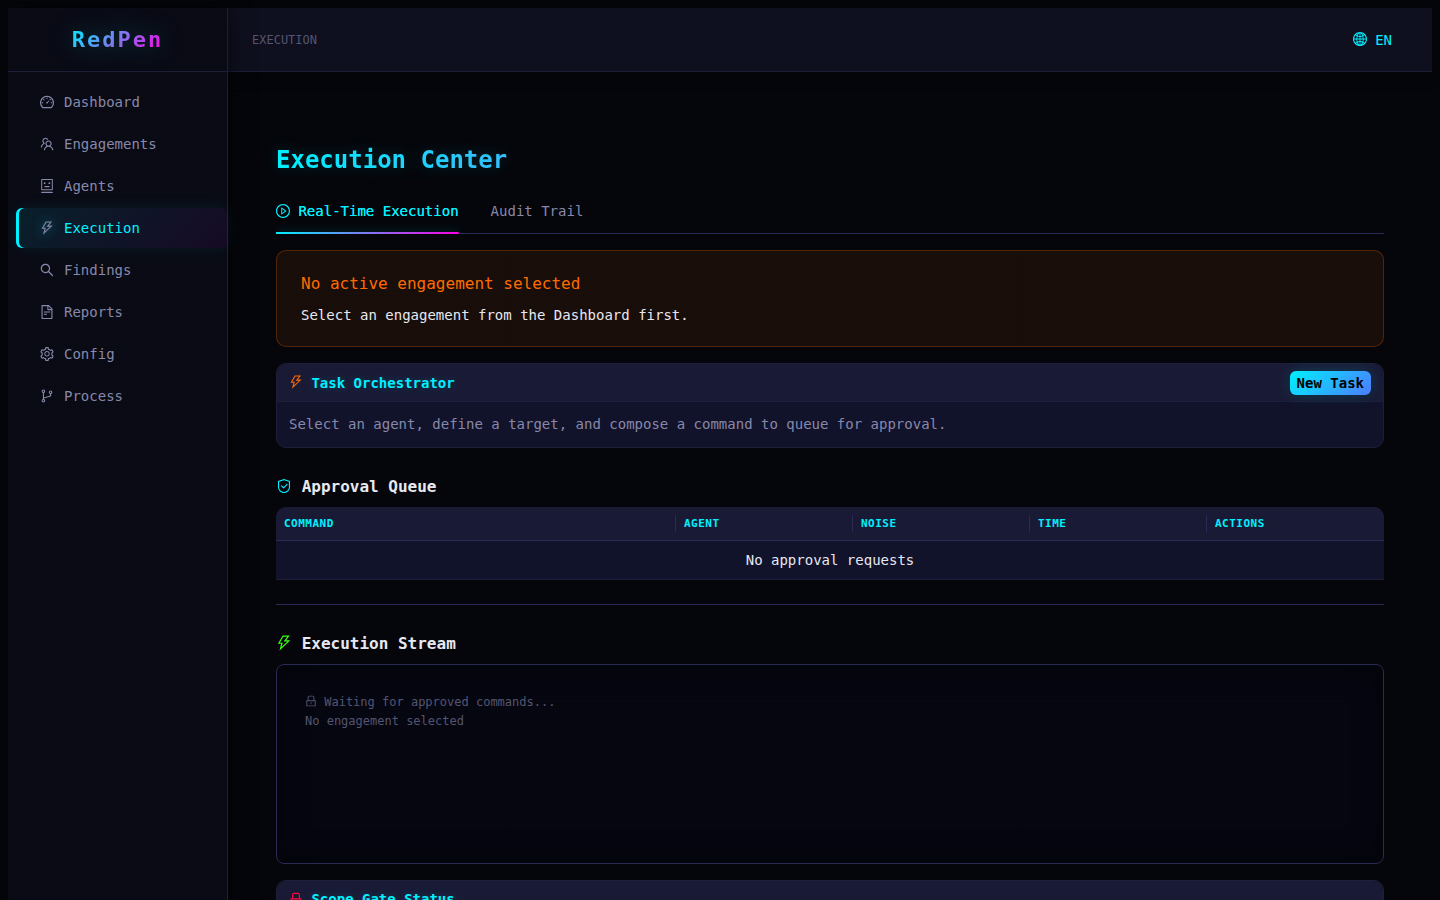This screenshot has height=900, width=1440.
Task: Click the globe language icon
Action: (1360, 39)
